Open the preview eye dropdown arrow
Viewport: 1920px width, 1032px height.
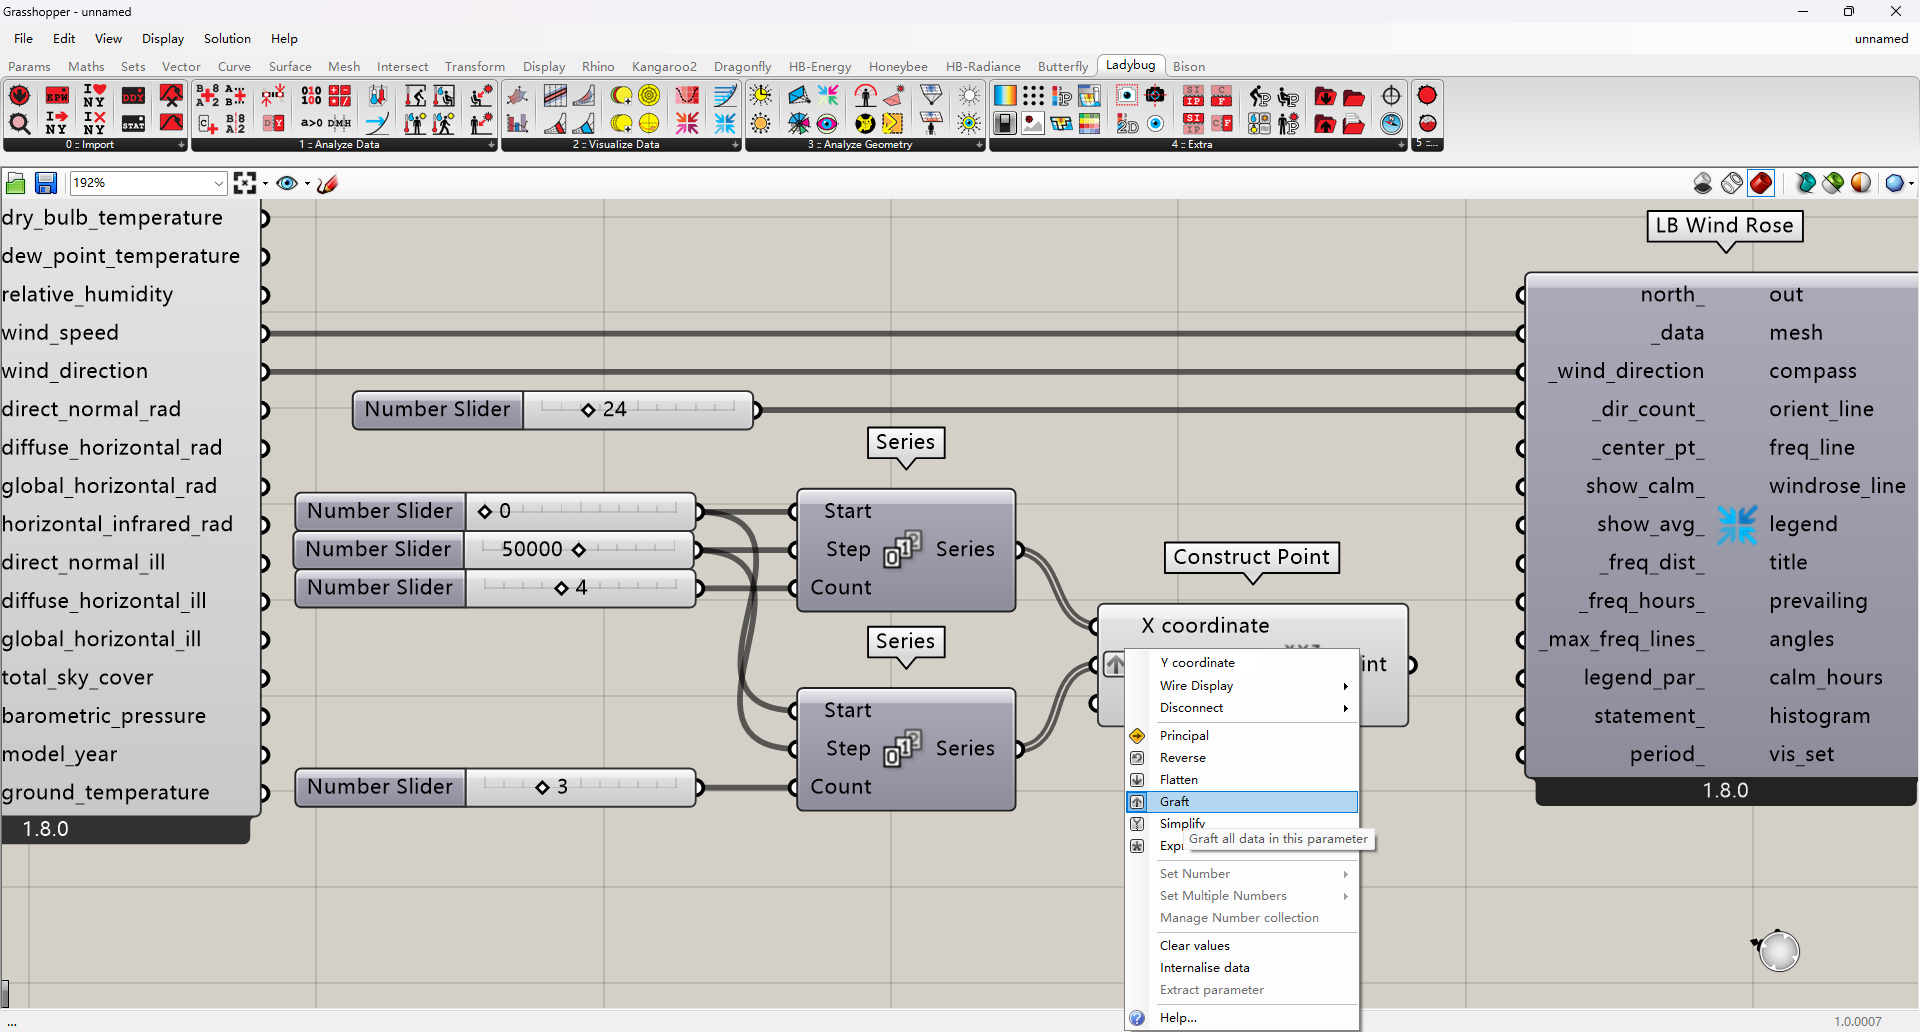pyautogui.click(x=307, y=183)
